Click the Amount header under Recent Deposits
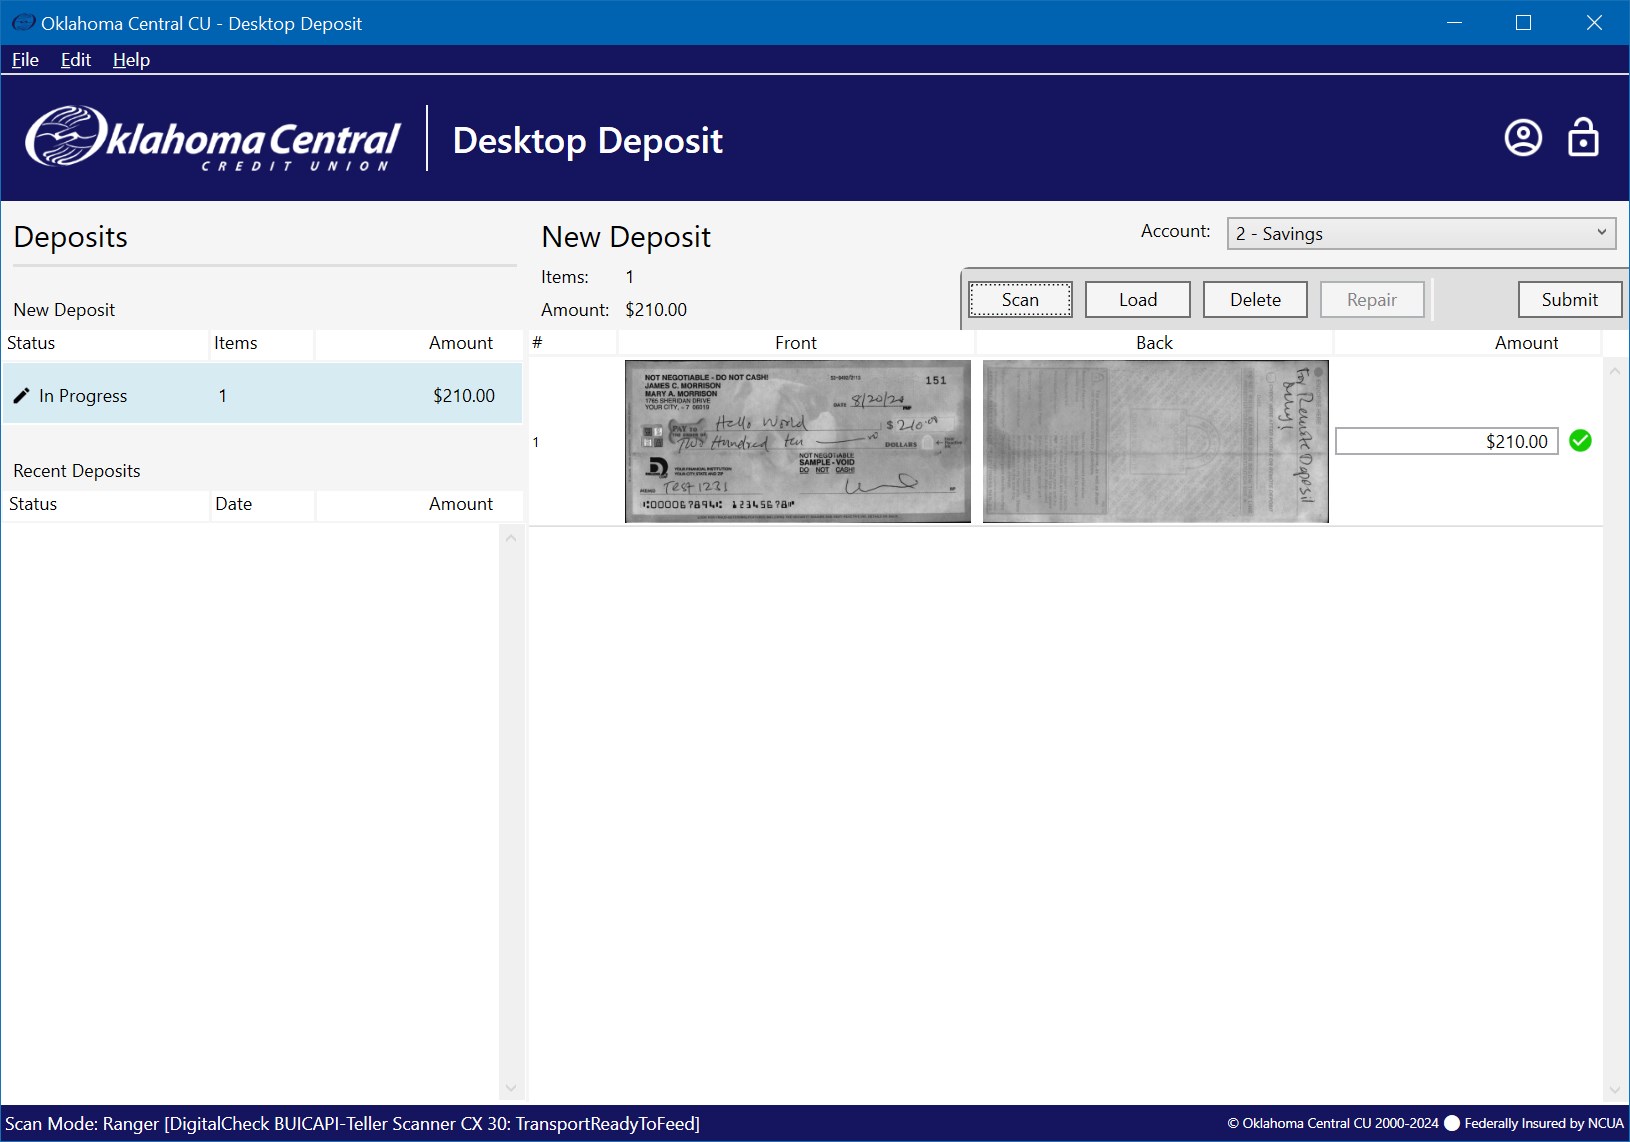Viewport: 1630px width, 1142px height. coord(419,504)
